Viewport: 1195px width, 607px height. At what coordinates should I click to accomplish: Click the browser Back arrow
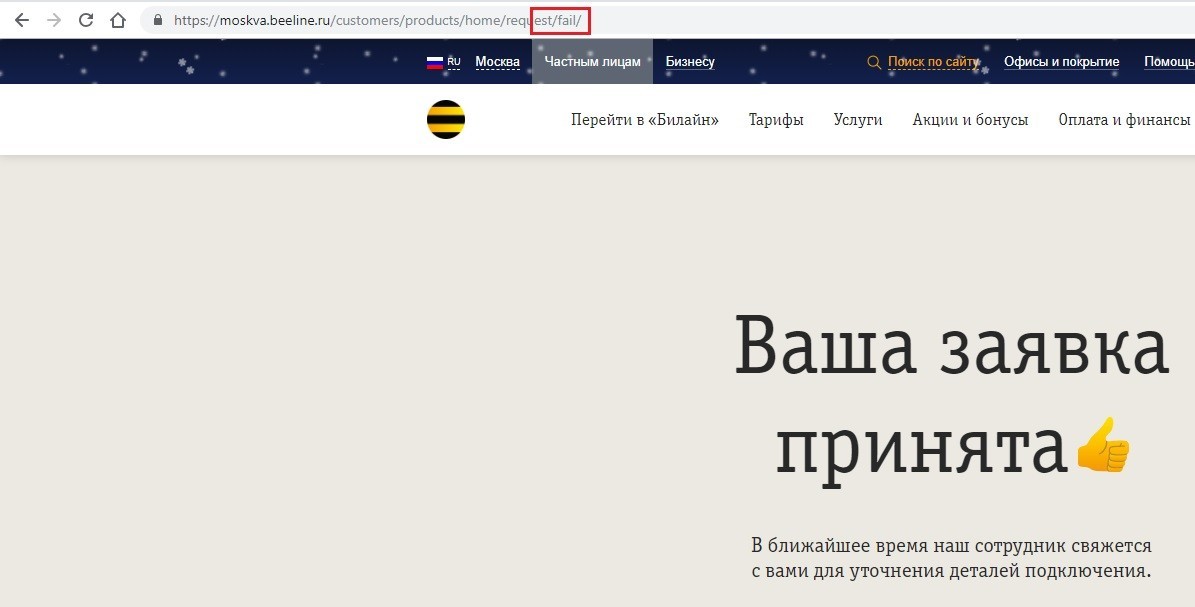pos(21,20)
